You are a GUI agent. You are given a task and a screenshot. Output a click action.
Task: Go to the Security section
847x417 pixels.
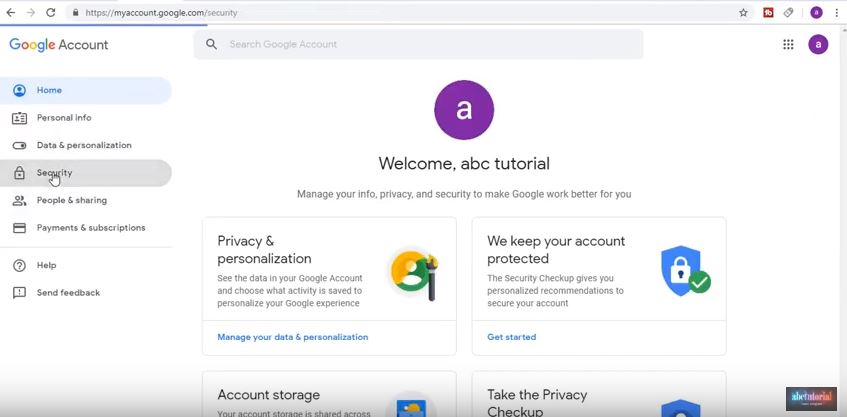click(x=86, y=173)
